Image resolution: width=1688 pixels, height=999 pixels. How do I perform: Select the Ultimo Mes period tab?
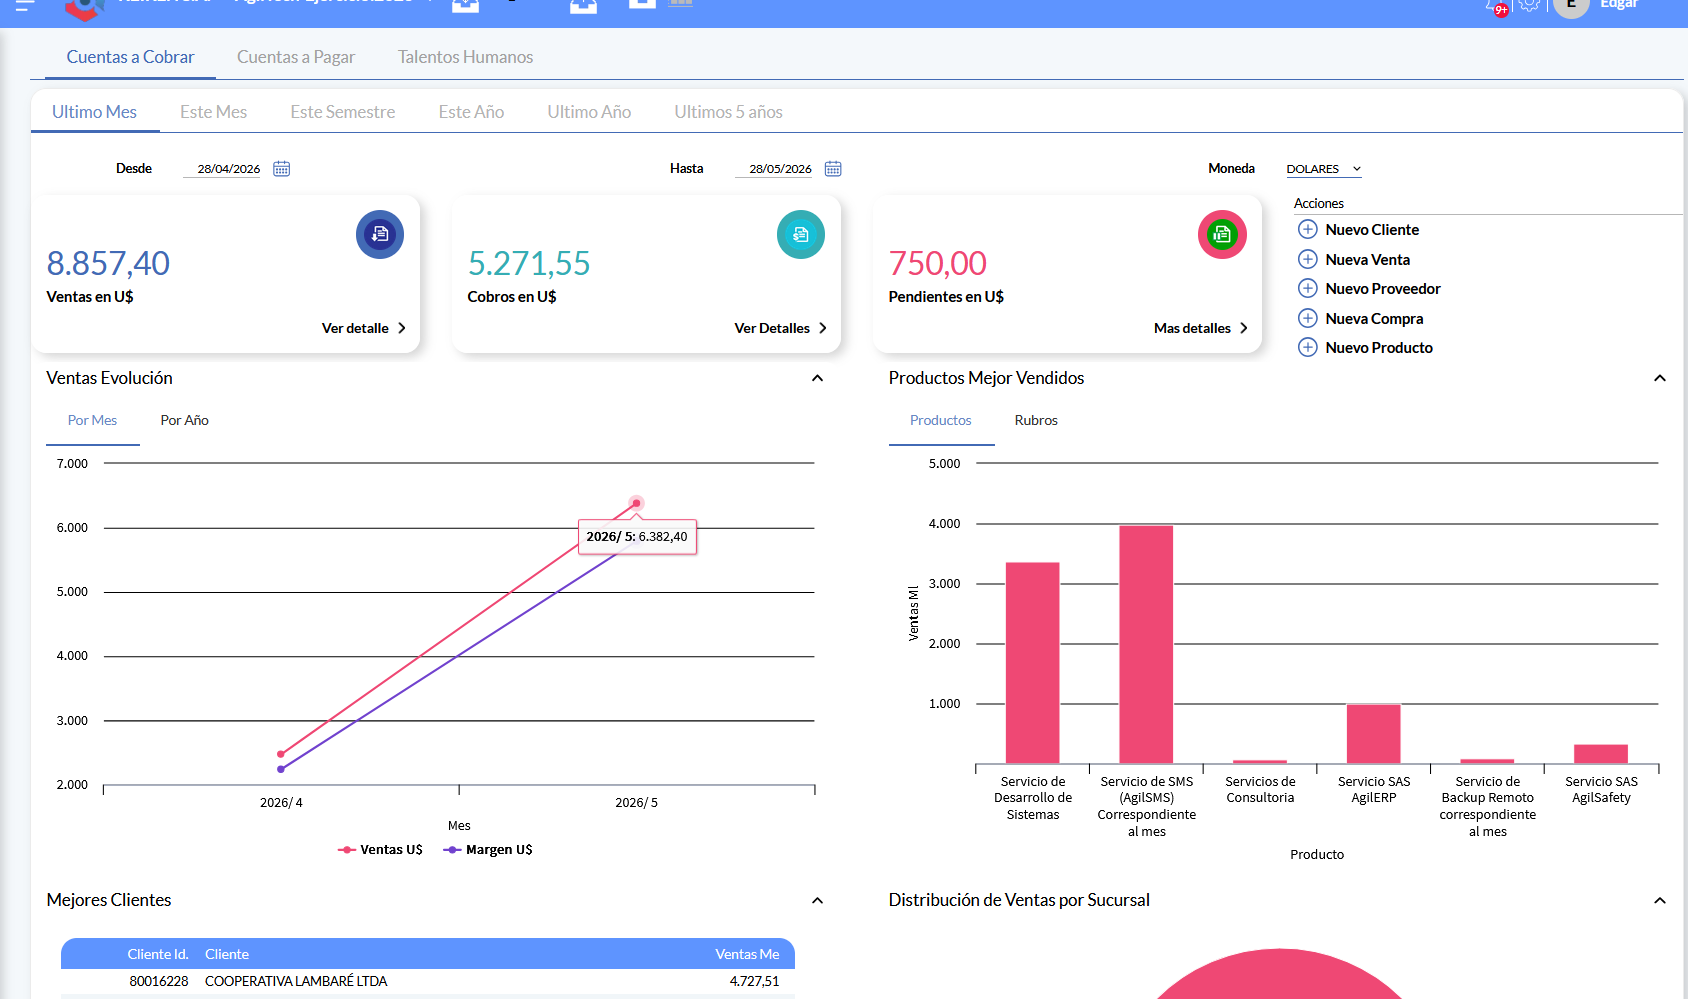[x=94, y=112]
